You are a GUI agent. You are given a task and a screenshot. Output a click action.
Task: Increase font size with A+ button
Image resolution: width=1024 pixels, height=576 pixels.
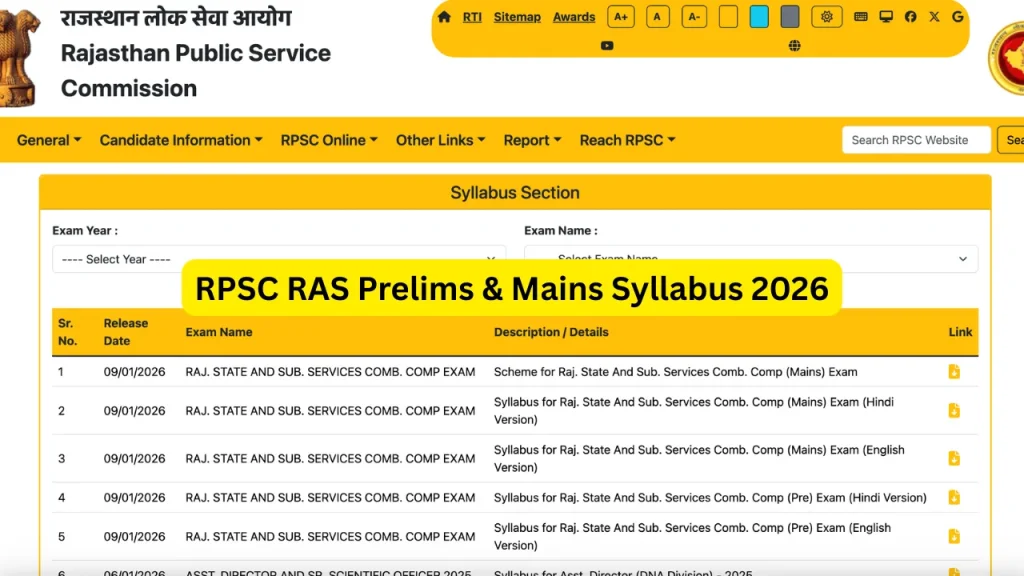(x=620, y=17)
